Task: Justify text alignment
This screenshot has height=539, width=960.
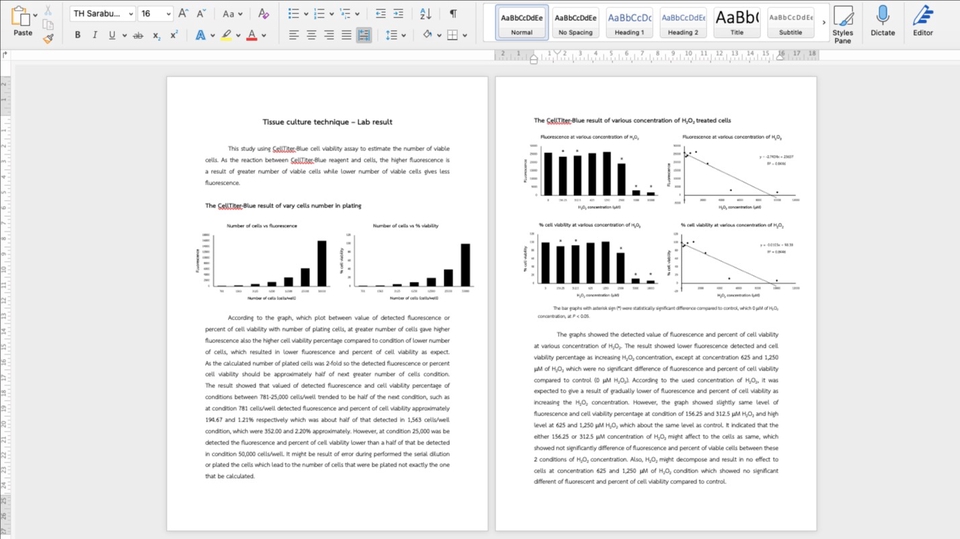Action: click(347, 36)
